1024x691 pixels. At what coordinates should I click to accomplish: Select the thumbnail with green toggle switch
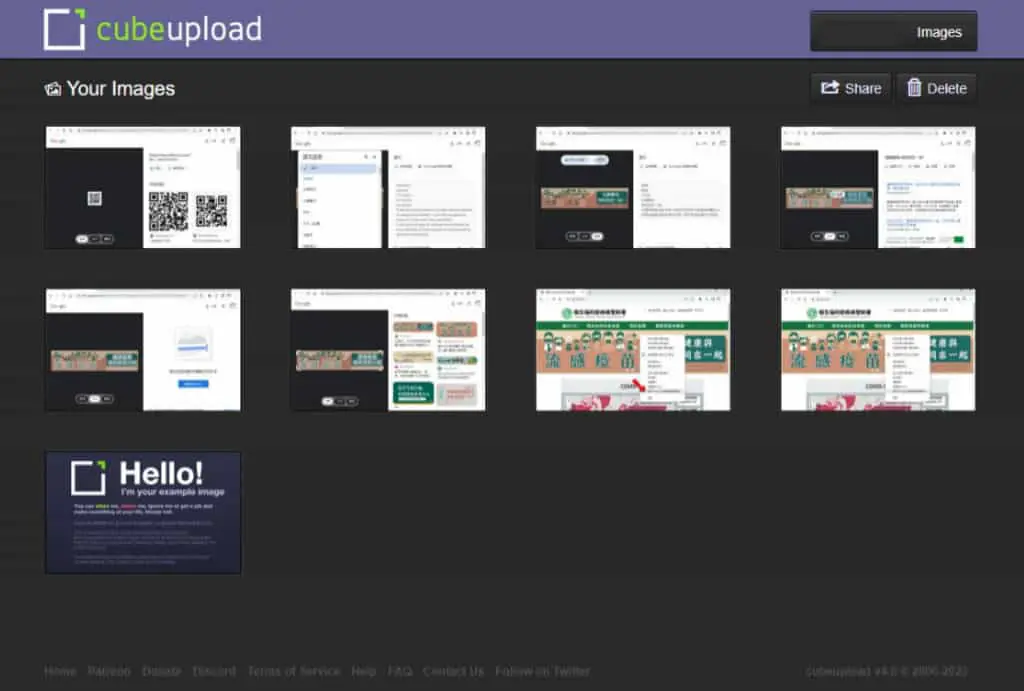[878, 187]
